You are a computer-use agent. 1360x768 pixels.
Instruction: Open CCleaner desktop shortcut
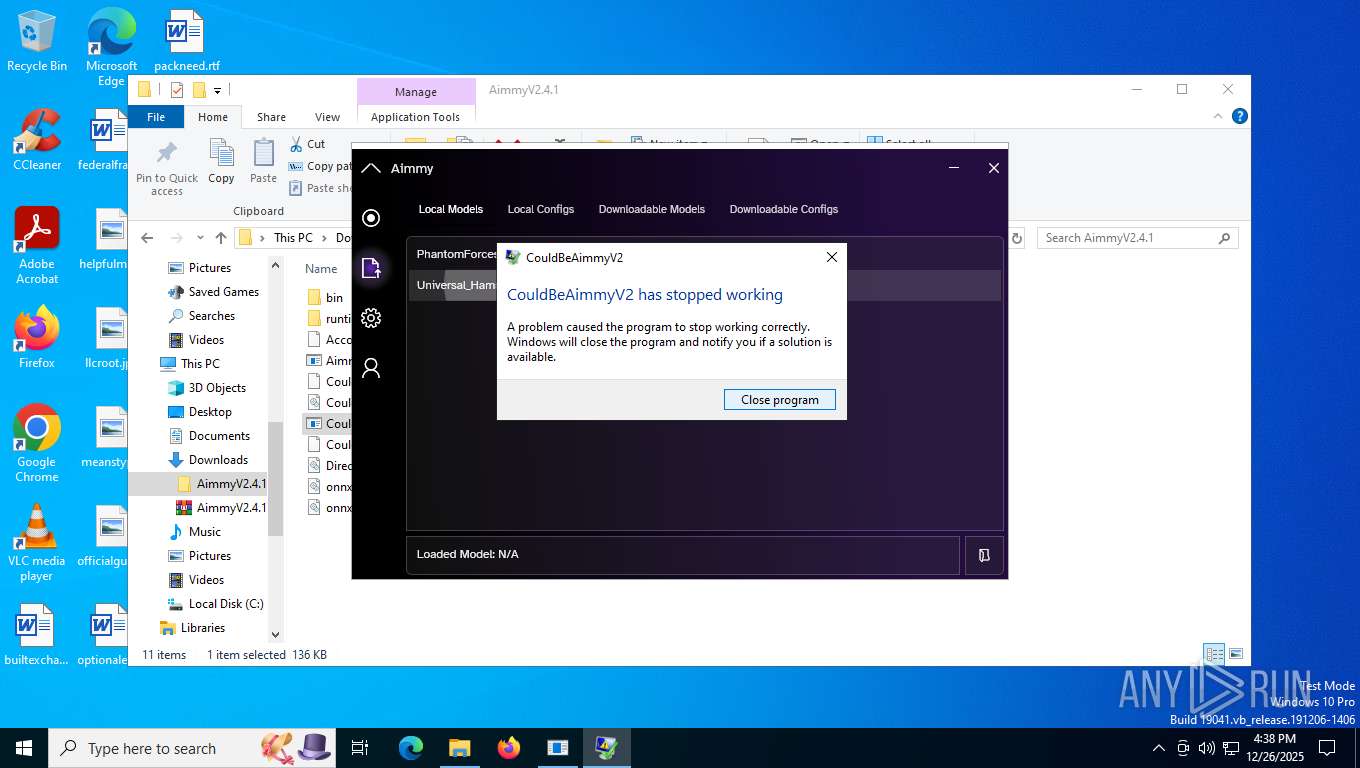point(37,140)
